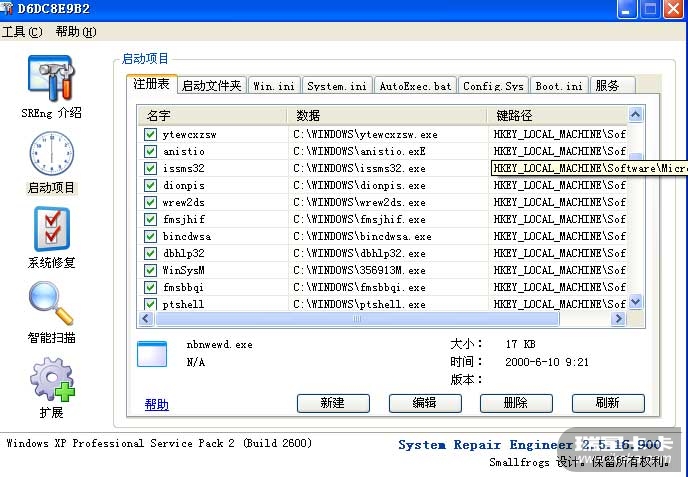Uncheck the issms32 startup entry
Image resolution: width=688 pixels, height=477 pixels.
150,169
